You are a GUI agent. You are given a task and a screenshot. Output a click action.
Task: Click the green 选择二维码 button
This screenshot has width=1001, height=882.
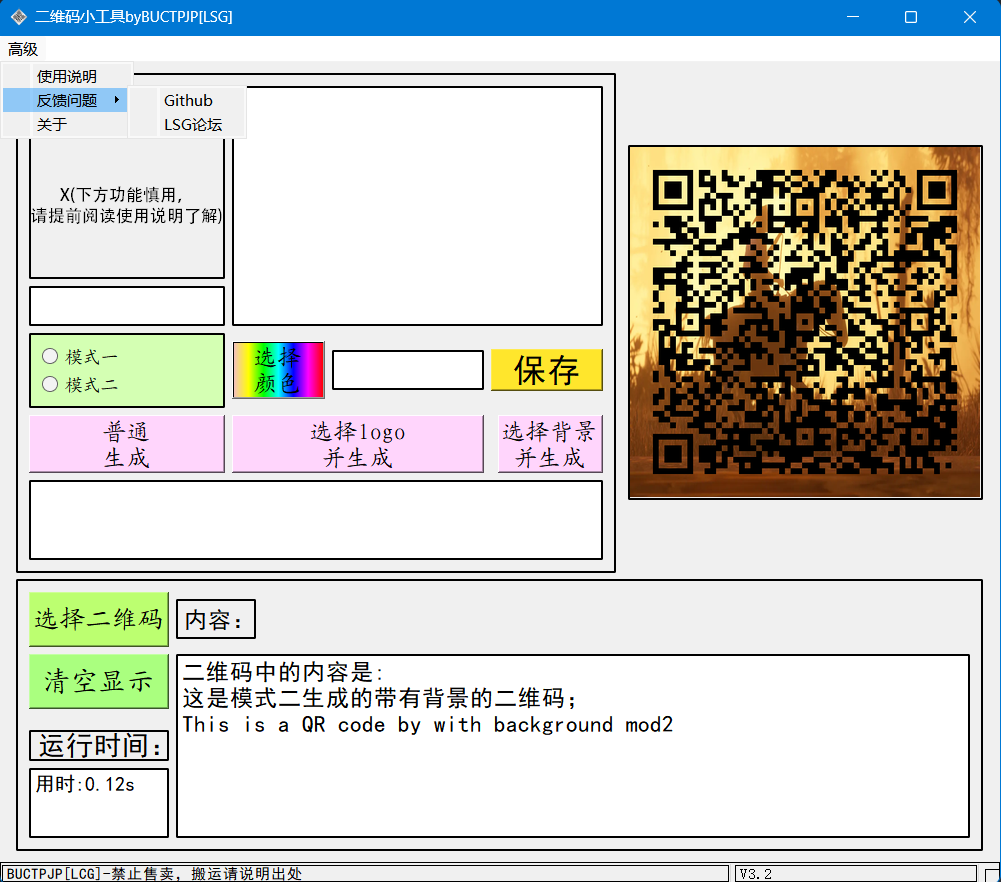[99, 619]
